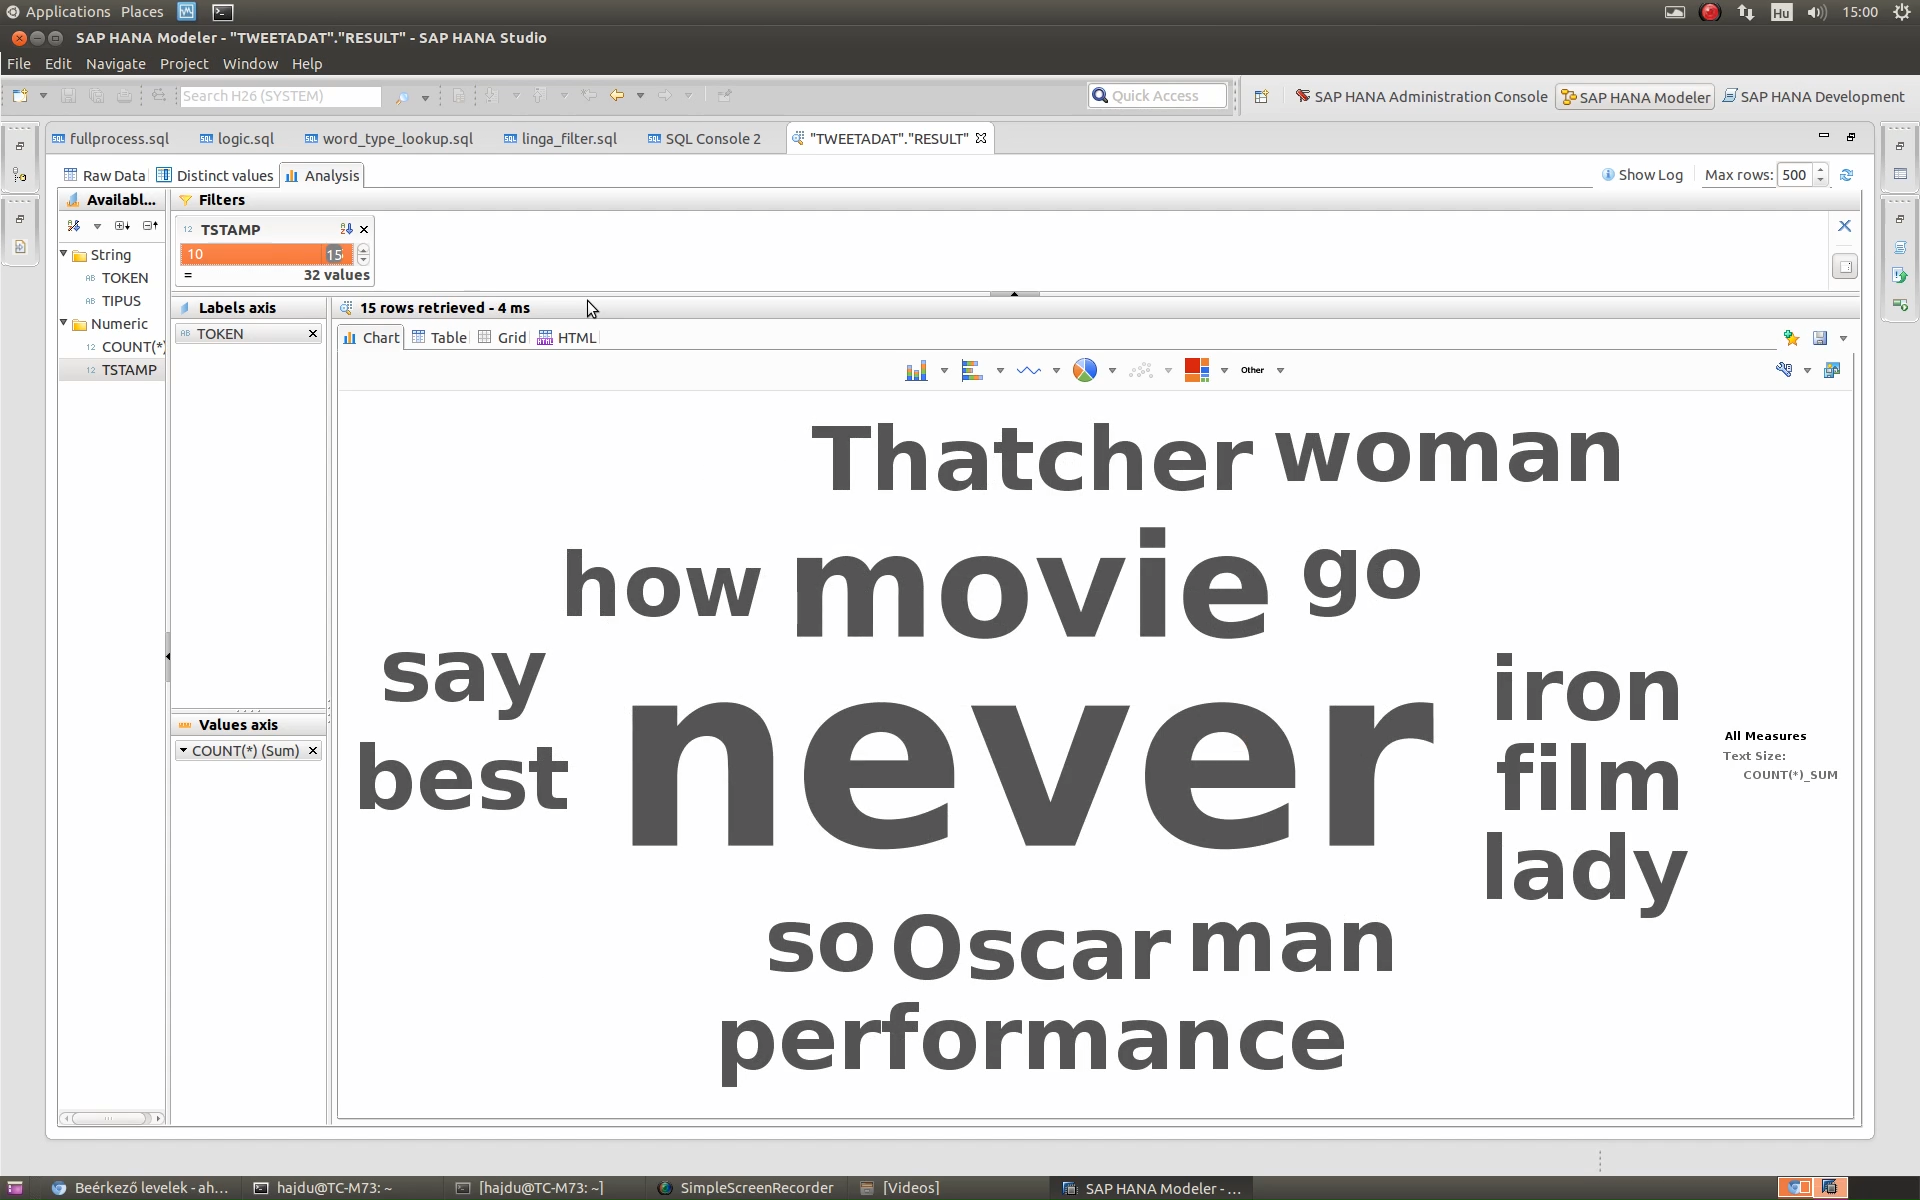
Task: Open dropdown next to horizontal bar chart
Action: click(x=1000, y=371)
